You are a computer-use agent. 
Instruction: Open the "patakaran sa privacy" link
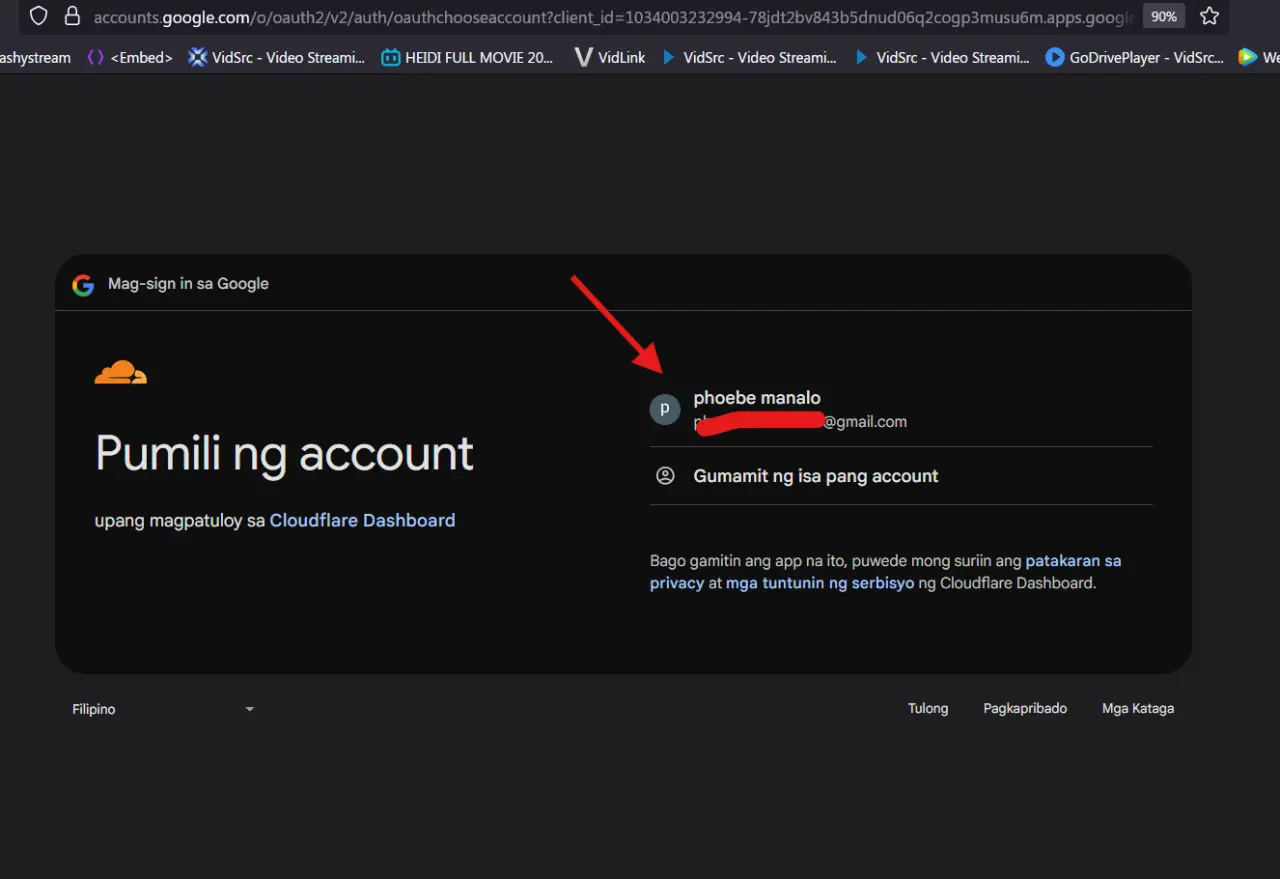coord(885,572)
